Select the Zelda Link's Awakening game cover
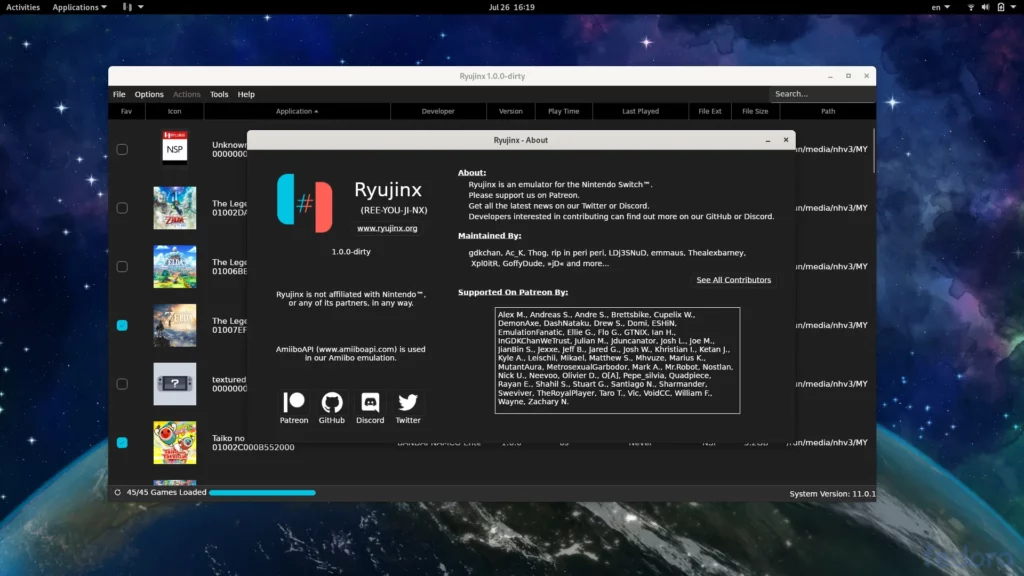Screen dimensions: 1024x576 tap(174, 266)
